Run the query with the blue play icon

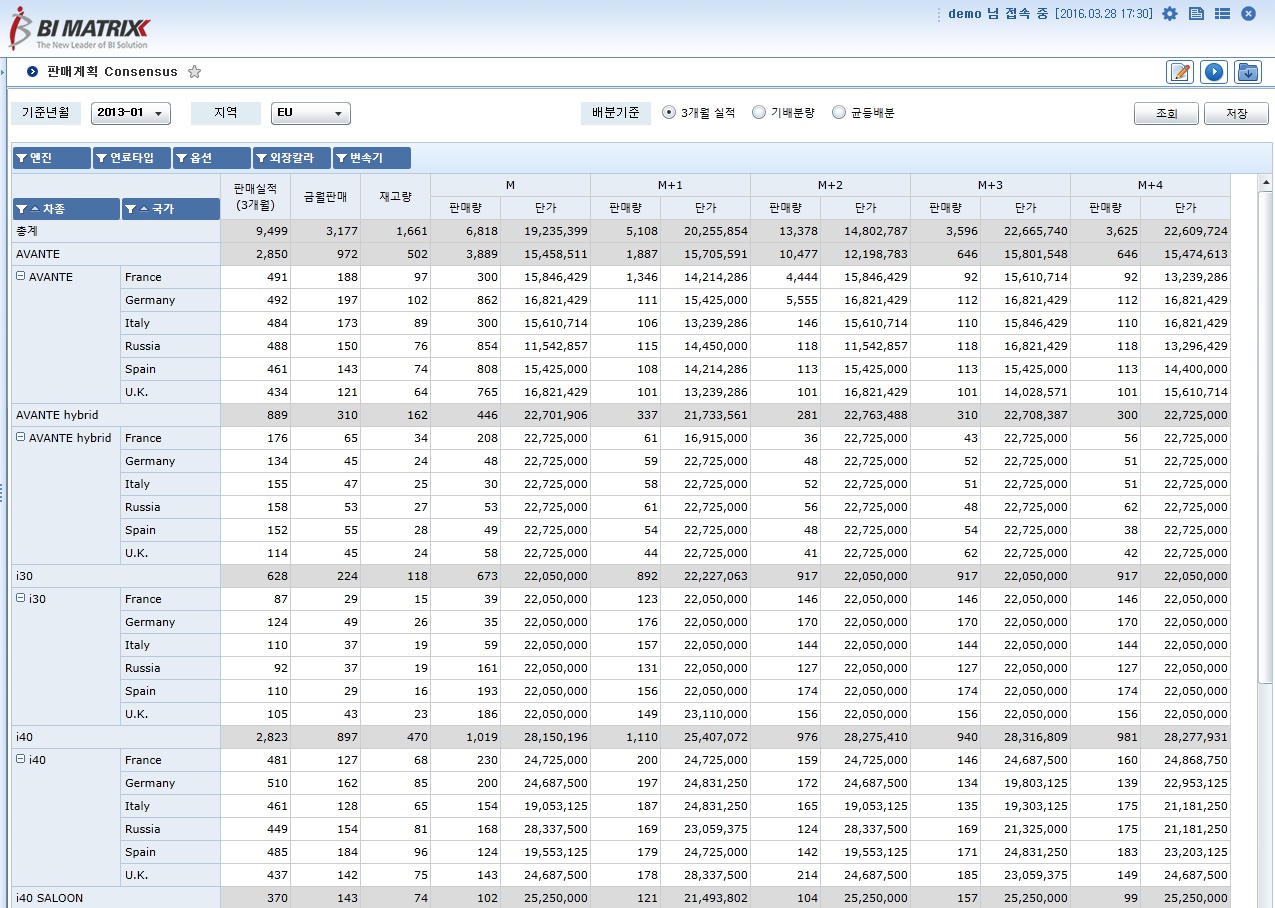click(1213, 71)
